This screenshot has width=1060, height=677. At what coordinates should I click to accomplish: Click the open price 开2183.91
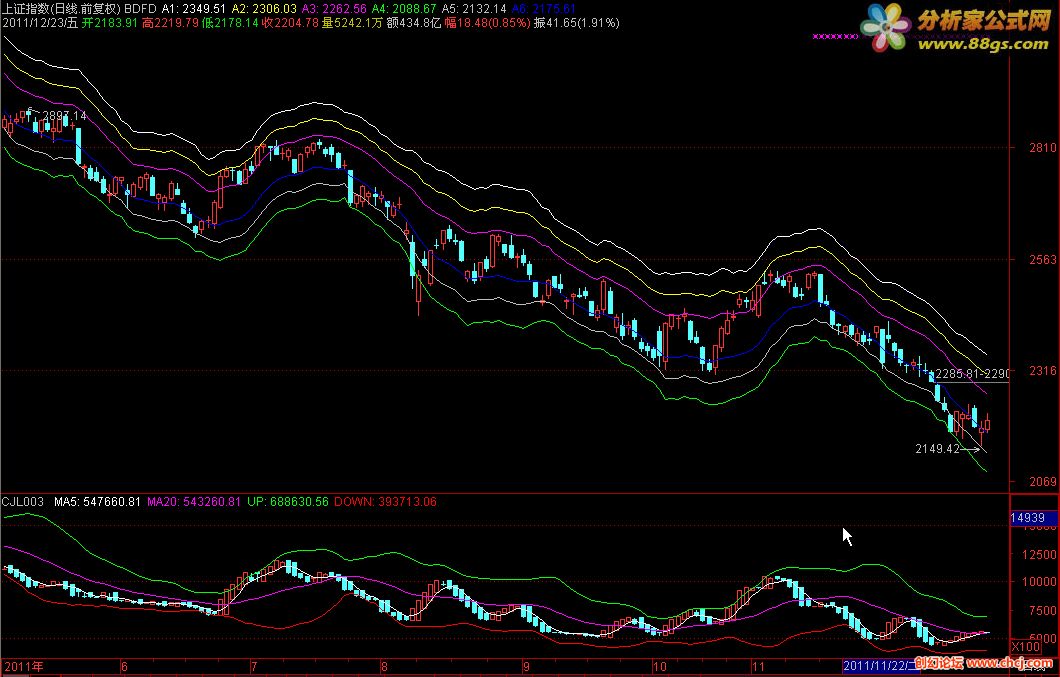[110, 23]
